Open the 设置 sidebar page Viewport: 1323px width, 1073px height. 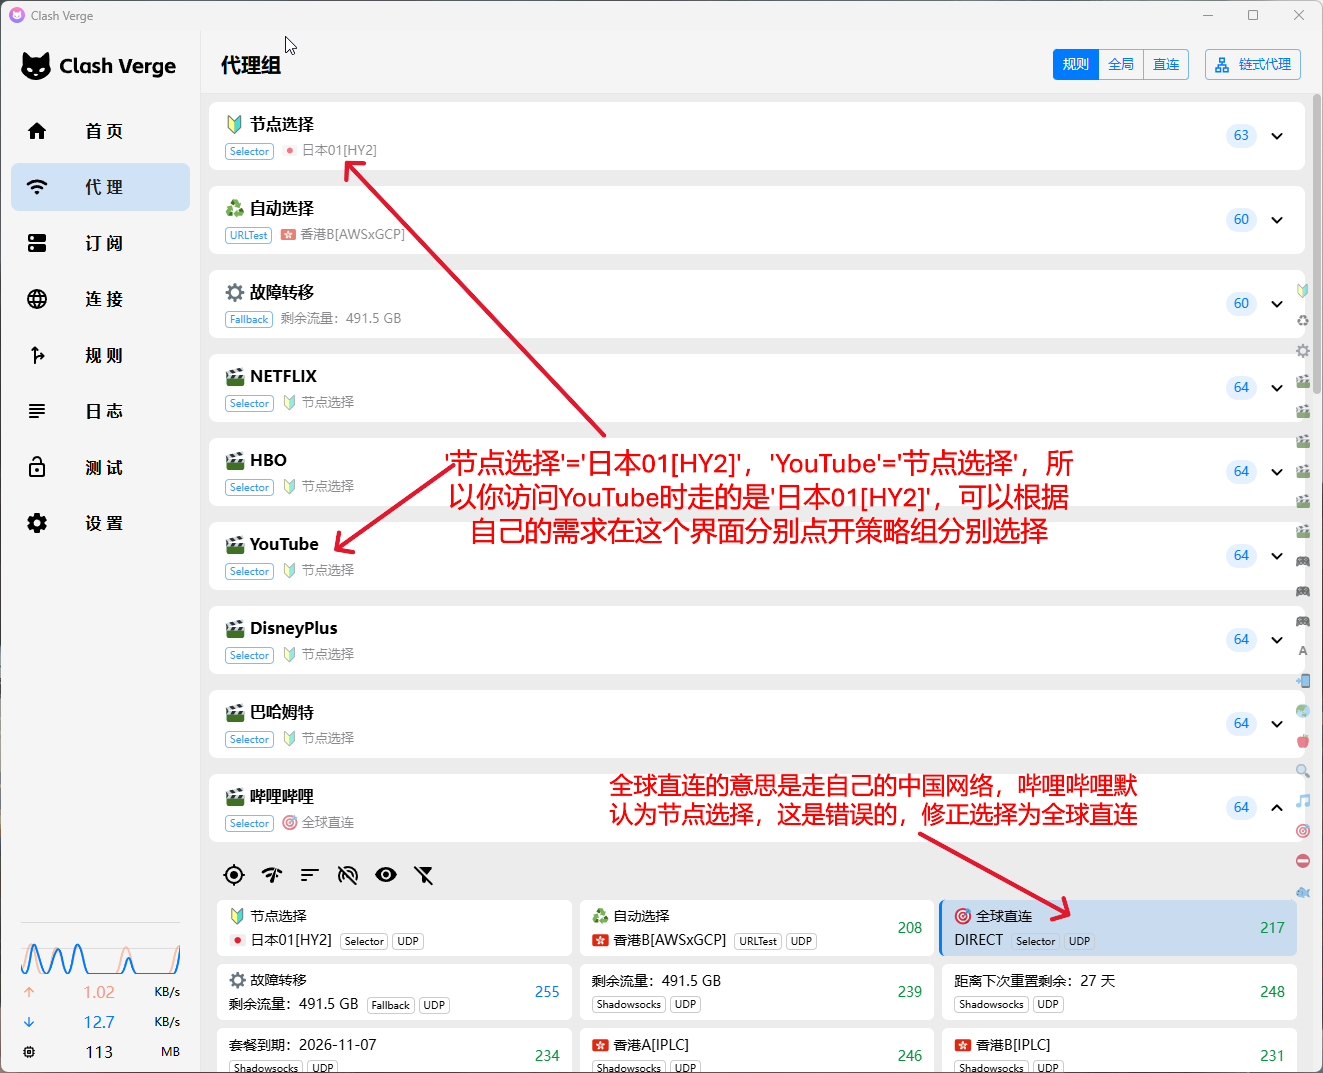100,523
